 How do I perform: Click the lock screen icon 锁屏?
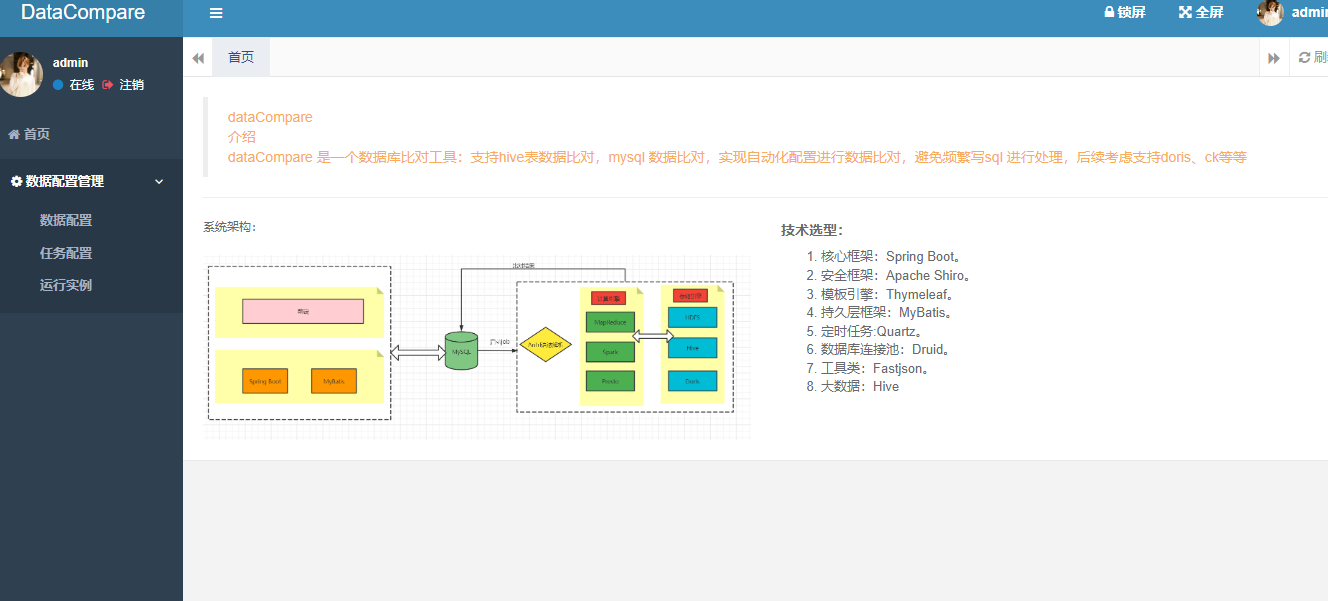click(x=1109, y=13)
